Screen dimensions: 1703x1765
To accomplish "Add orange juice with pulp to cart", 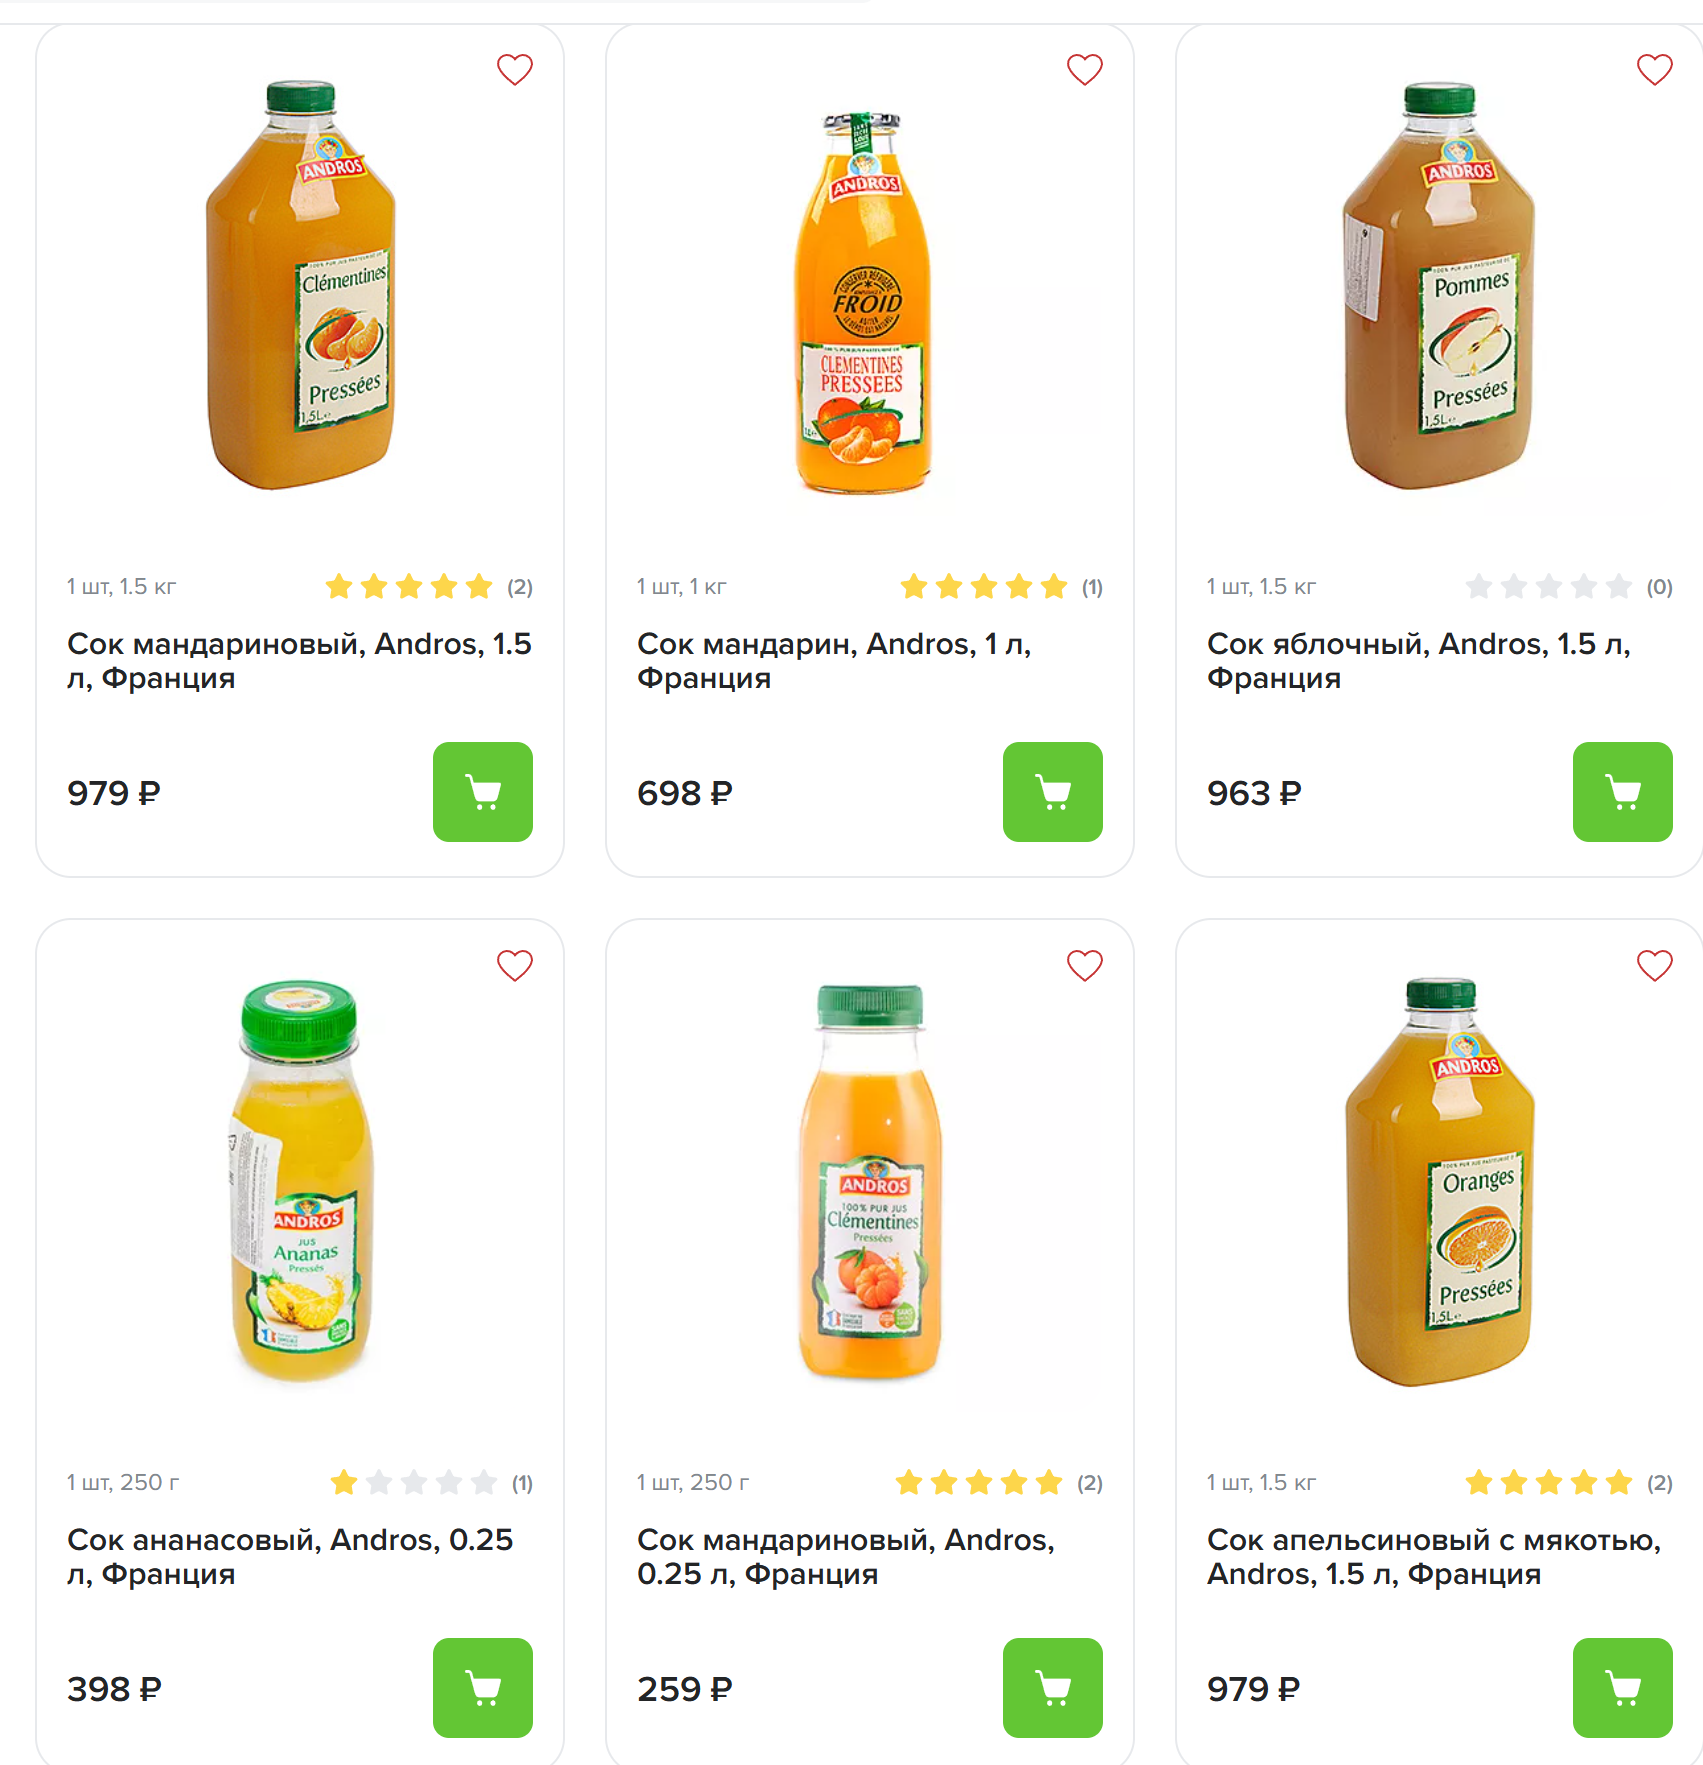I will coord(1622,1688).
